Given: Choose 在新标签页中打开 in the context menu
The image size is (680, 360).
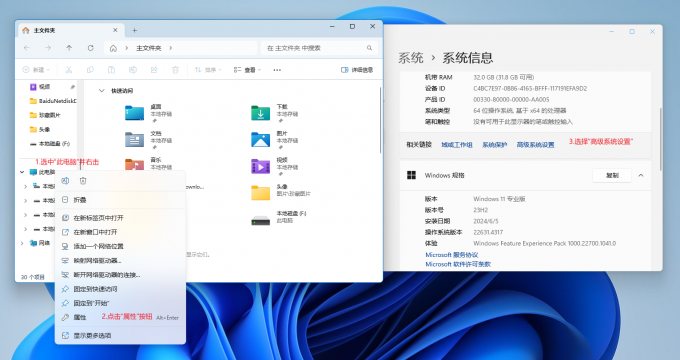Looking at the screenshot, I should (120, 218).
